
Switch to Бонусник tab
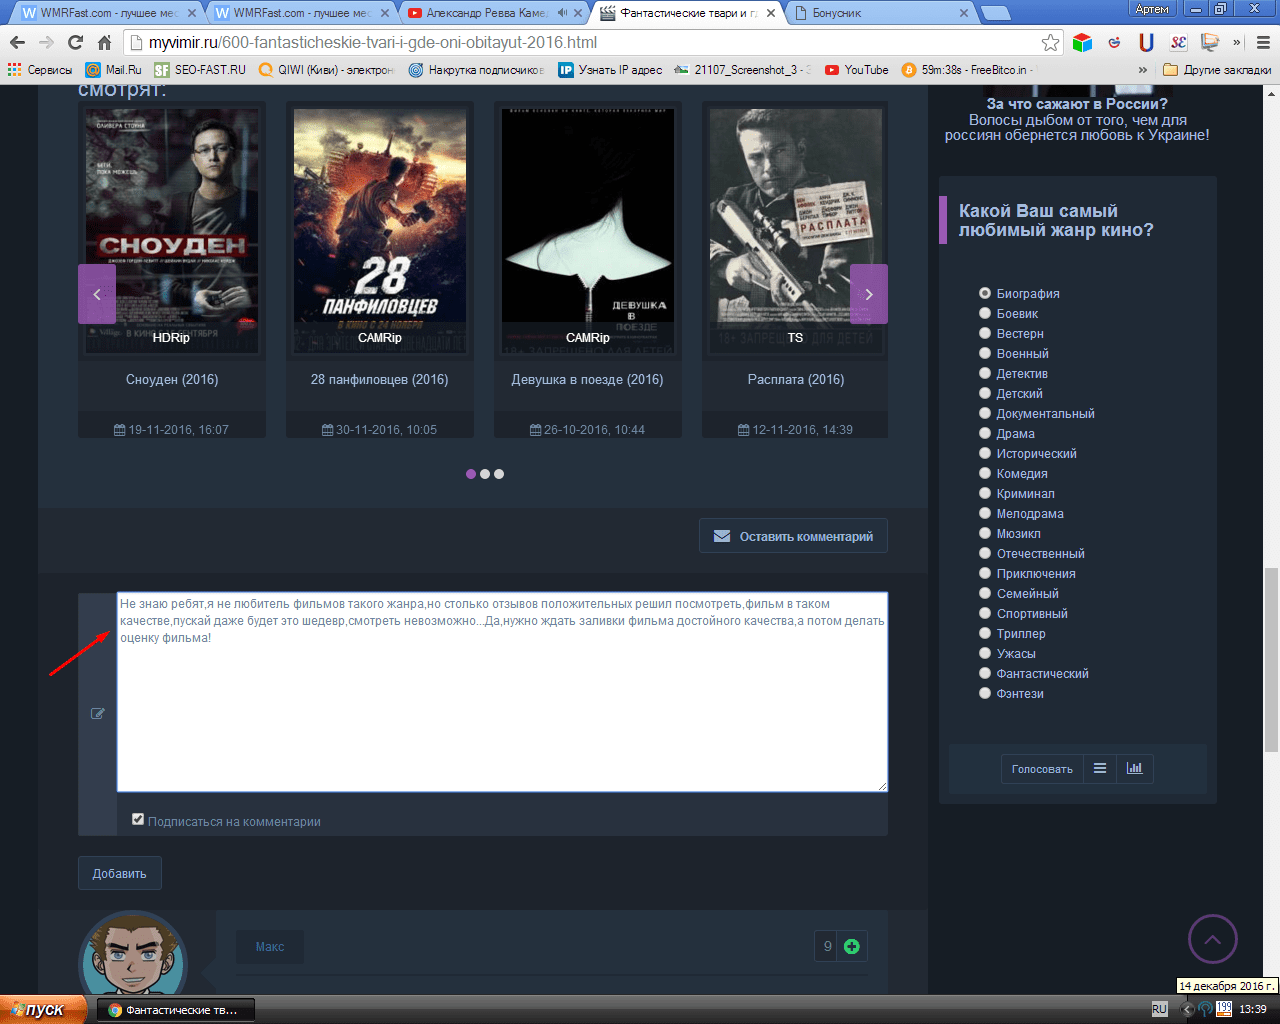[x=880, y=13]
